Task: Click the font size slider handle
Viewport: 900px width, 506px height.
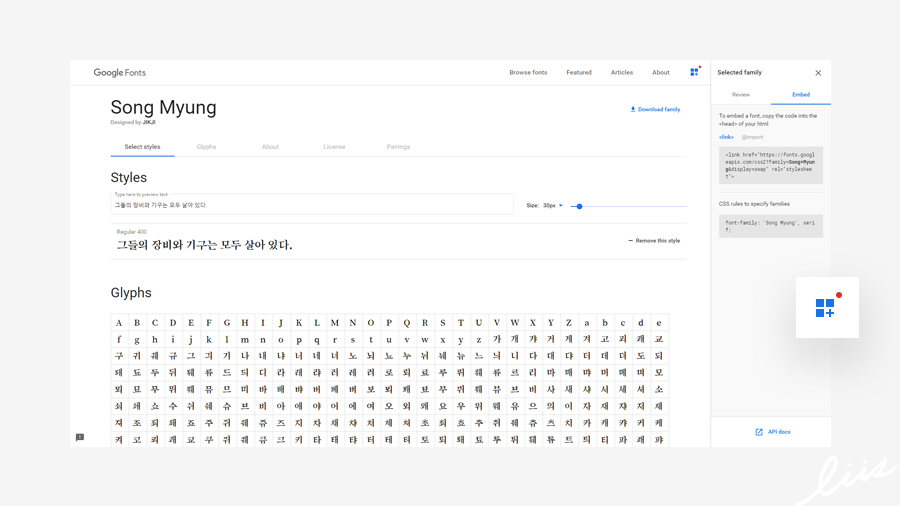Action: (579, 206)
